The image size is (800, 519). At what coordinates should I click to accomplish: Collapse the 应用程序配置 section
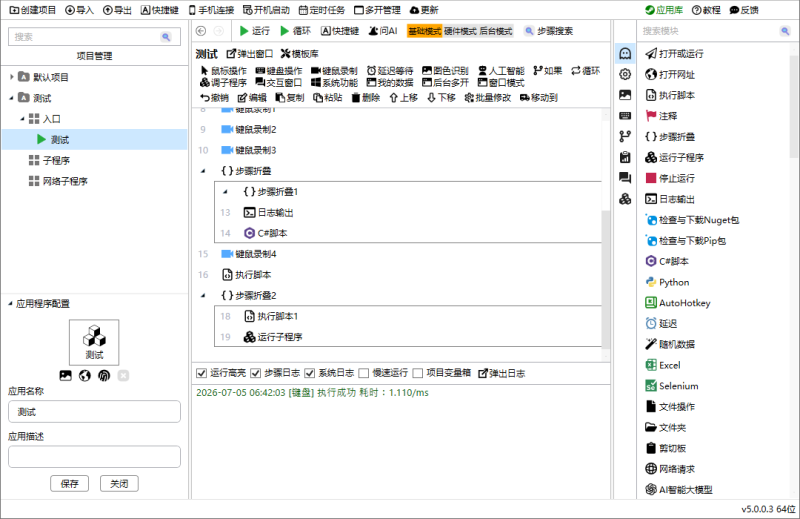[x=10, y=304]
